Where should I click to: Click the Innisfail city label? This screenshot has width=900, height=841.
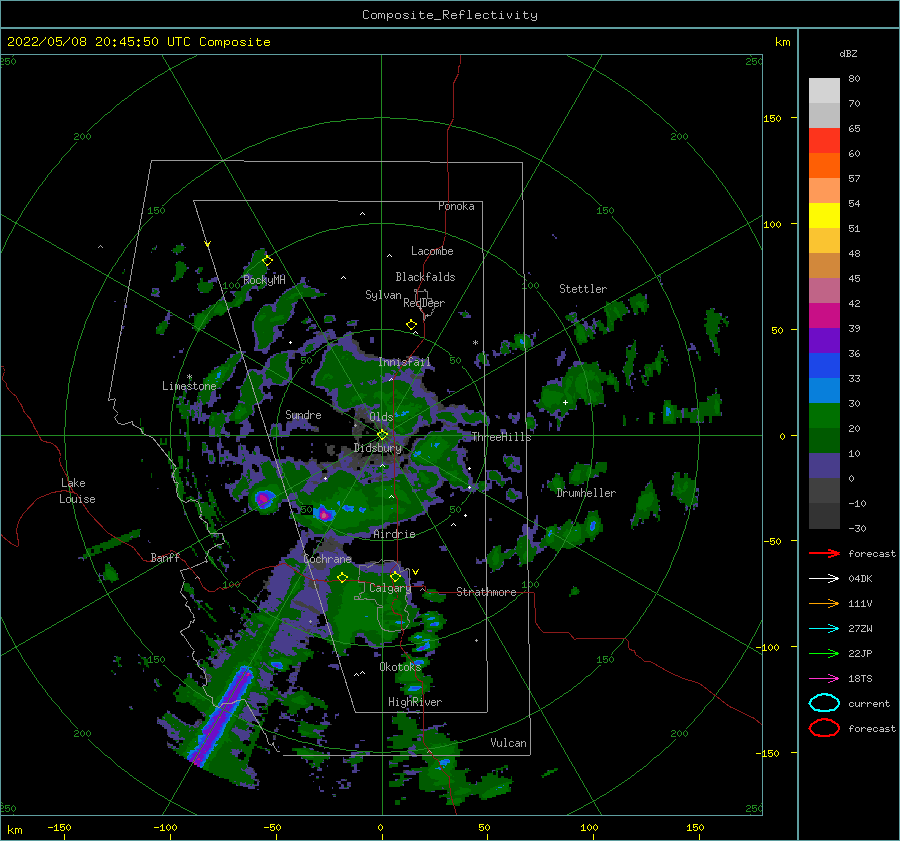(405, 362)
